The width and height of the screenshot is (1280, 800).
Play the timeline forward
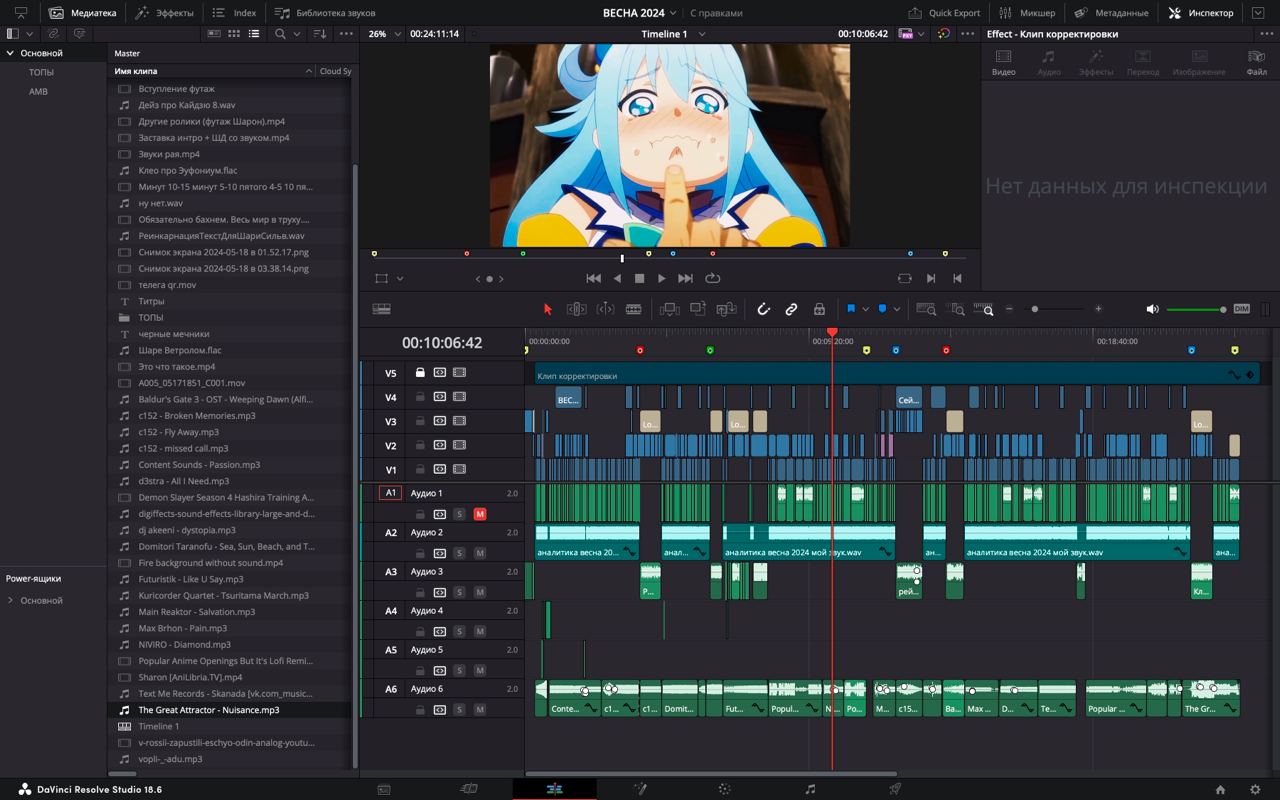(x=662, y=278)
